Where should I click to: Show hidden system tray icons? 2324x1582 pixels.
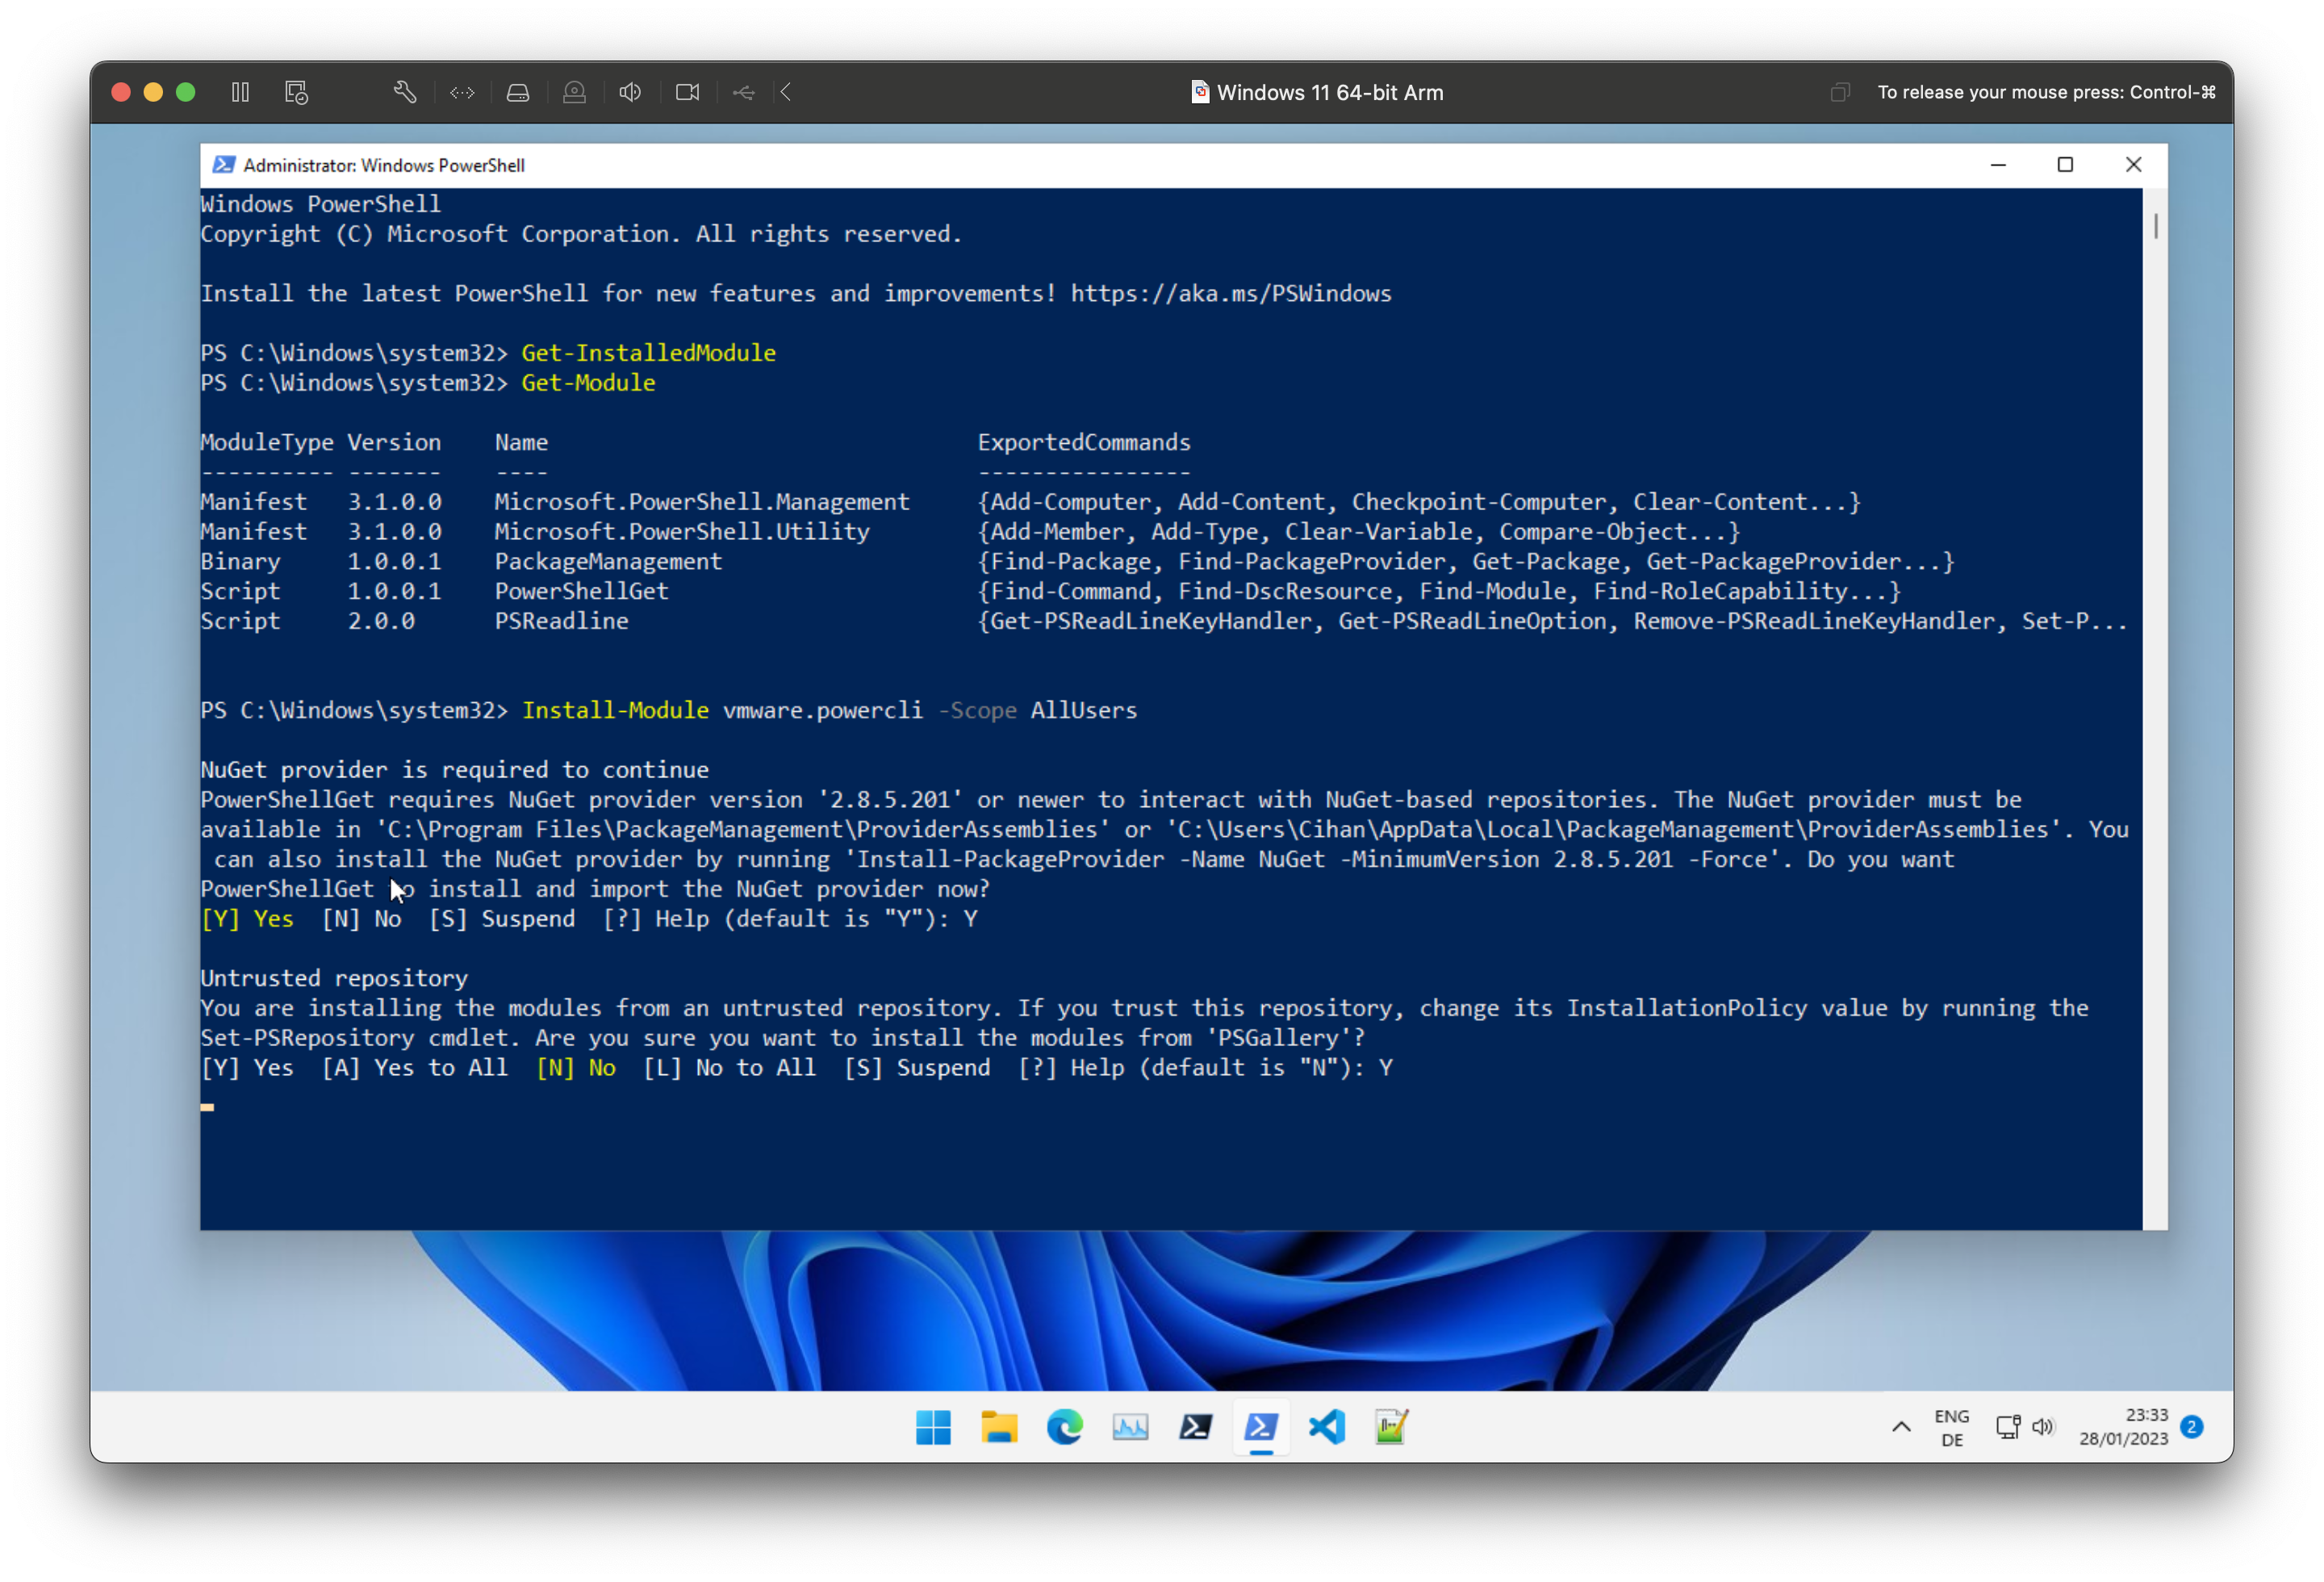pyautogui.click(x=1901, y=1427)
